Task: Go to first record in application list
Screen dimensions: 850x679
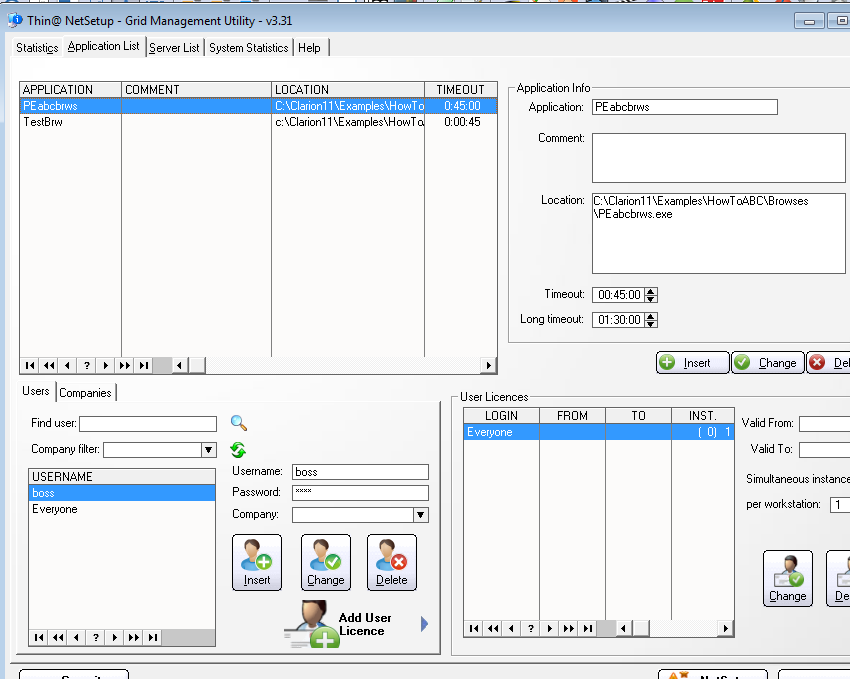Action: click(29, 365)
